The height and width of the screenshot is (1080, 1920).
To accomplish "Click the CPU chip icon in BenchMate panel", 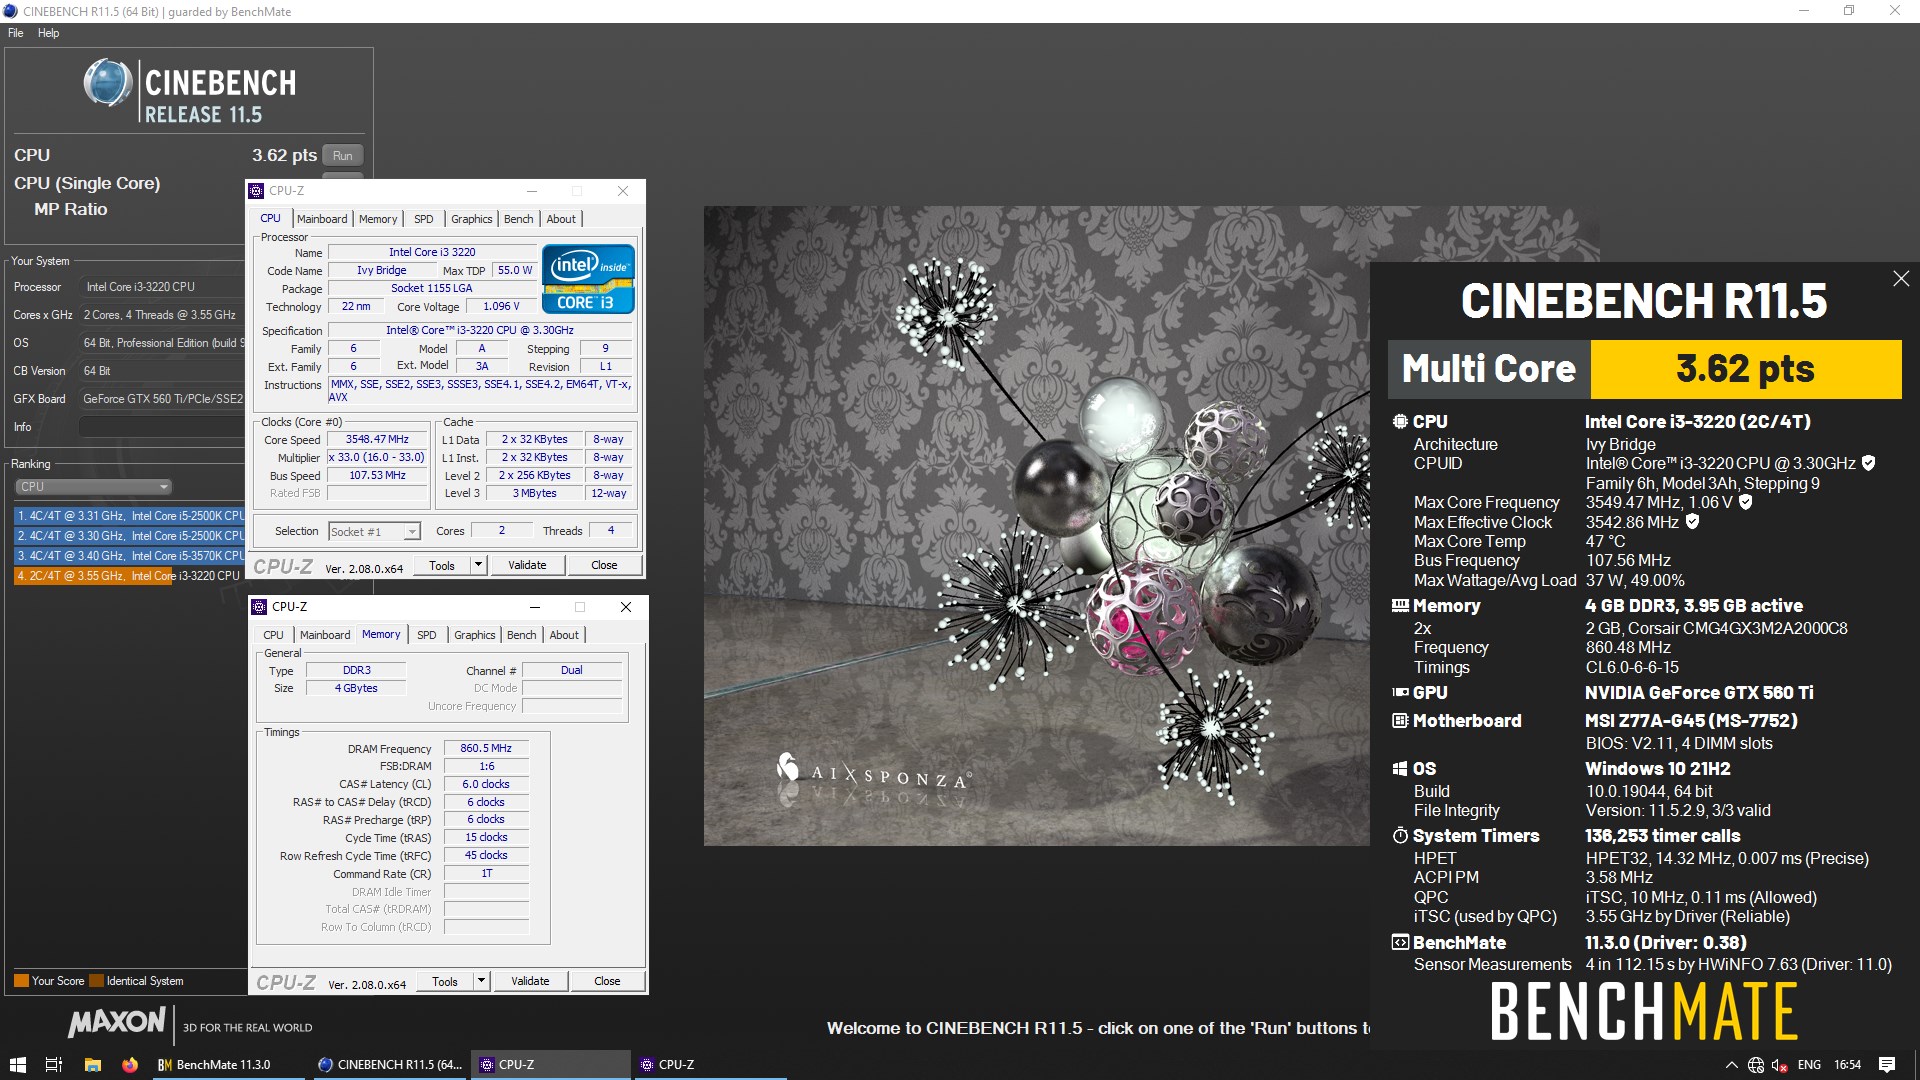I will 1400,422.
